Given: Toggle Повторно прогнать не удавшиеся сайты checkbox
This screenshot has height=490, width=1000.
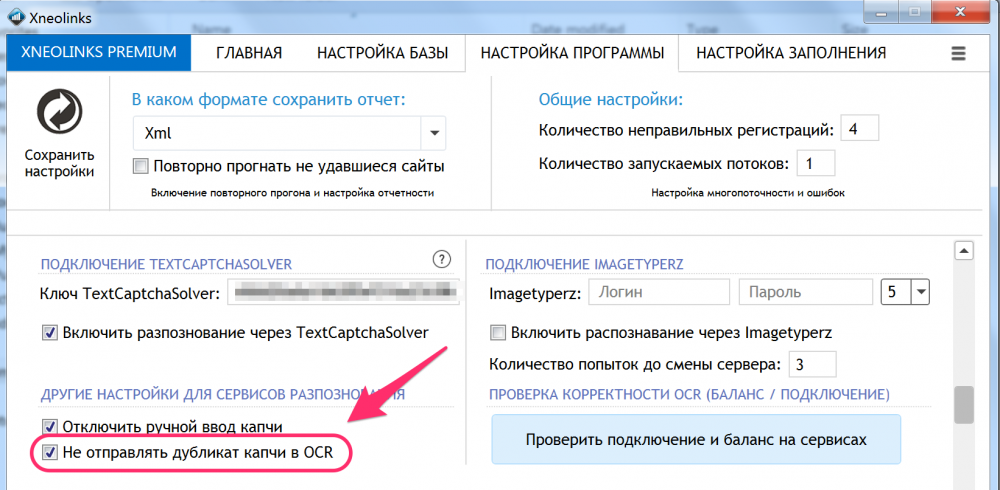Looking at the screenshot, I should point(140,167).
